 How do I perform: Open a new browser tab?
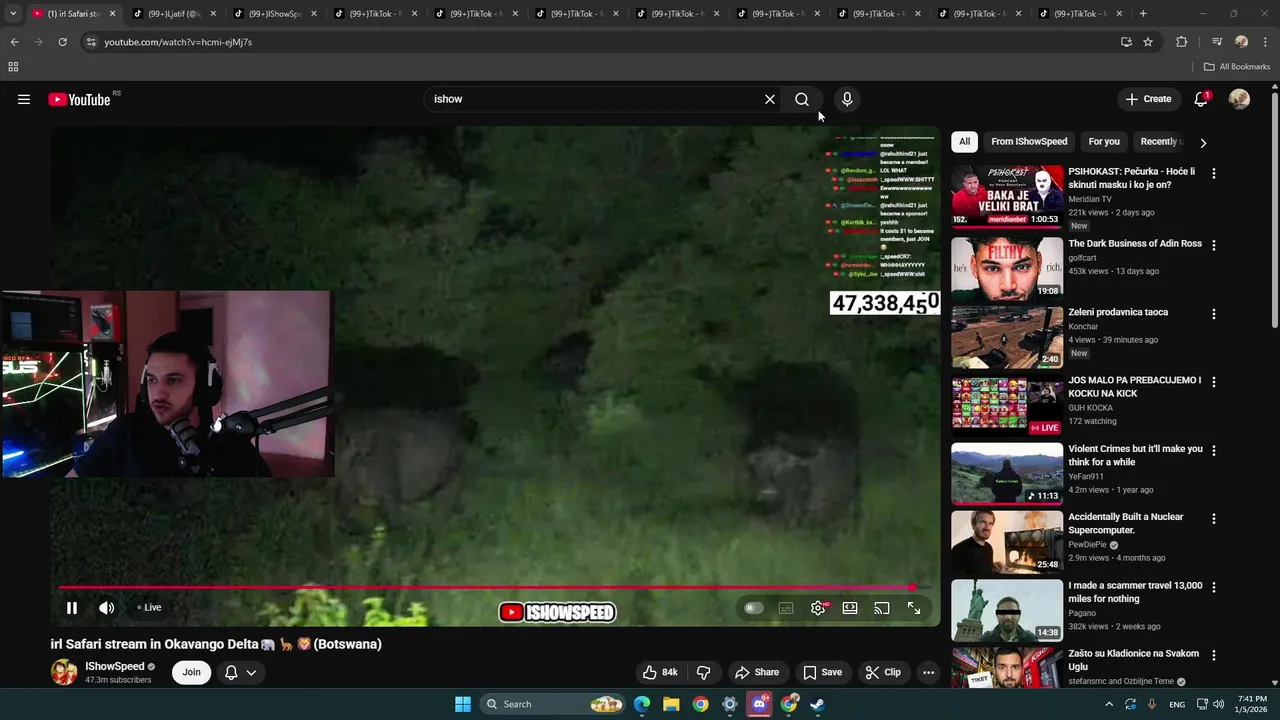[1143, 14]
